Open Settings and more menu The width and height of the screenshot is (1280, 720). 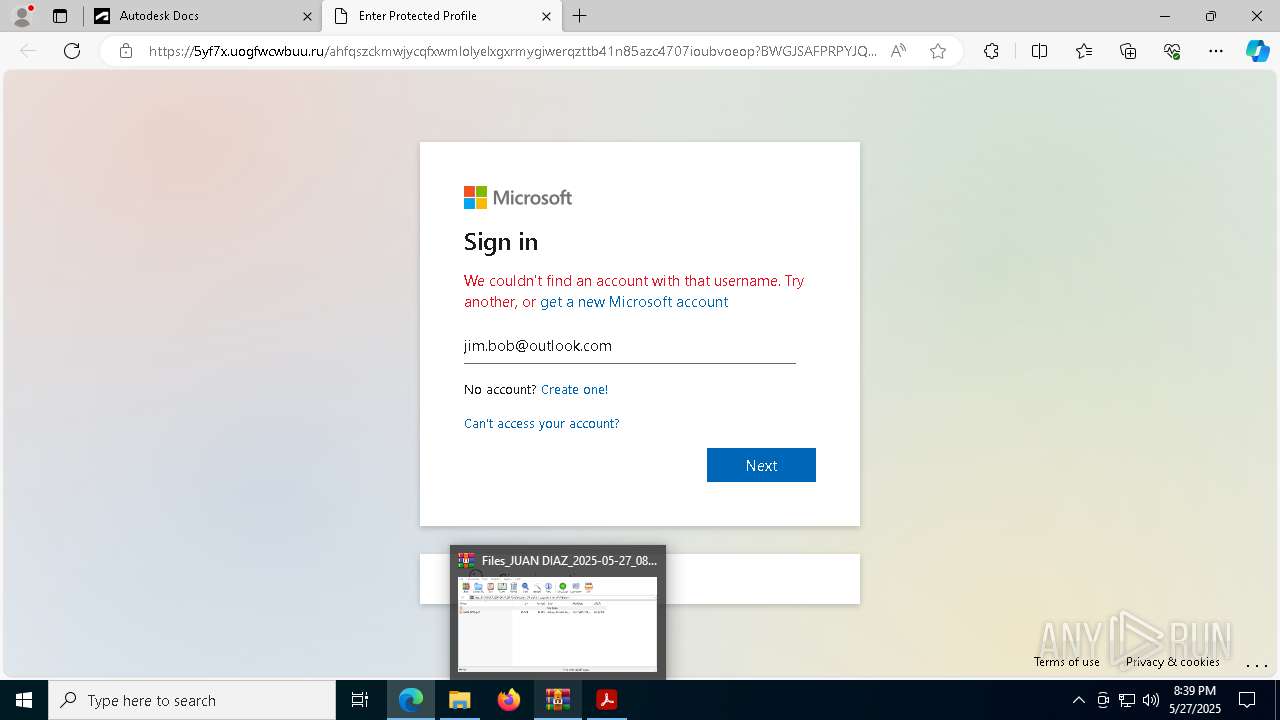click(1216, 51)
